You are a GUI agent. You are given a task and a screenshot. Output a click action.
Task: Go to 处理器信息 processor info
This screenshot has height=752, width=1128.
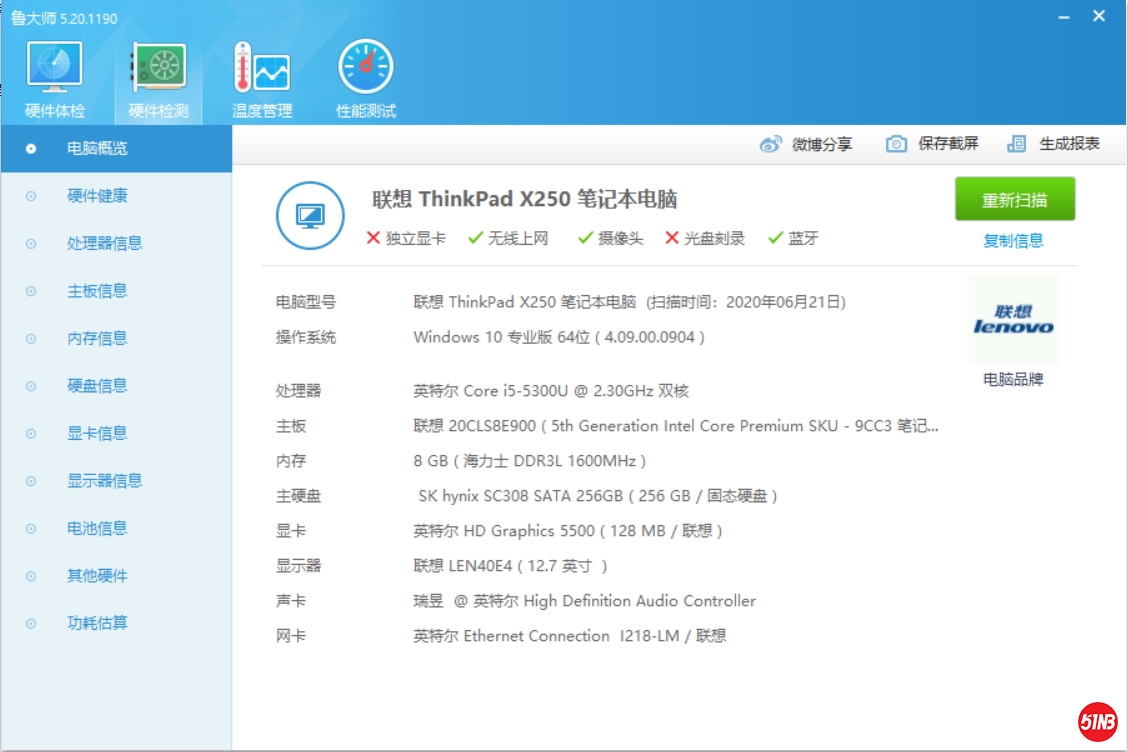coord(104,243)
